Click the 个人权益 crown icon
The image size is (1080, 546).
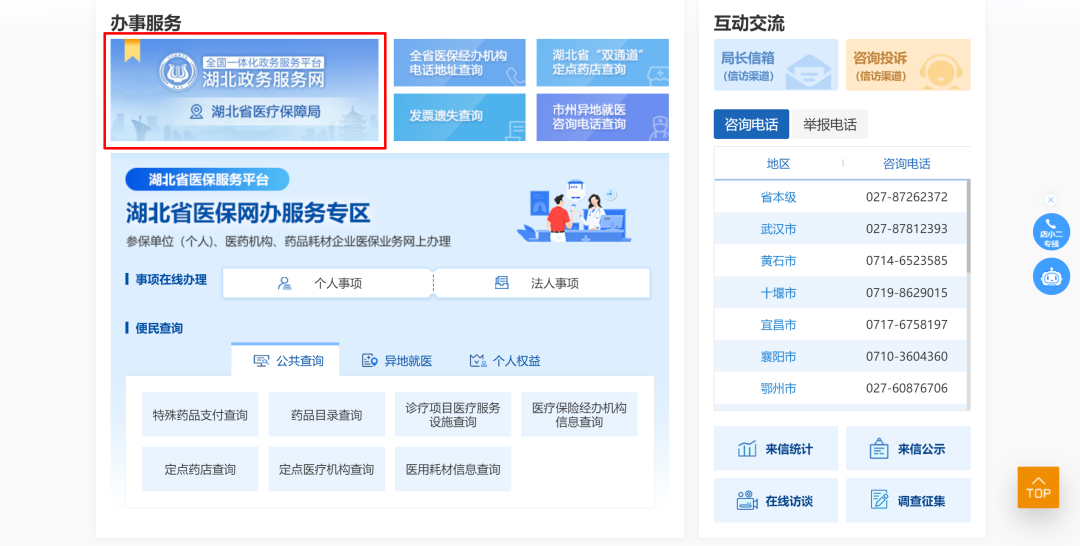click(477, 361)
